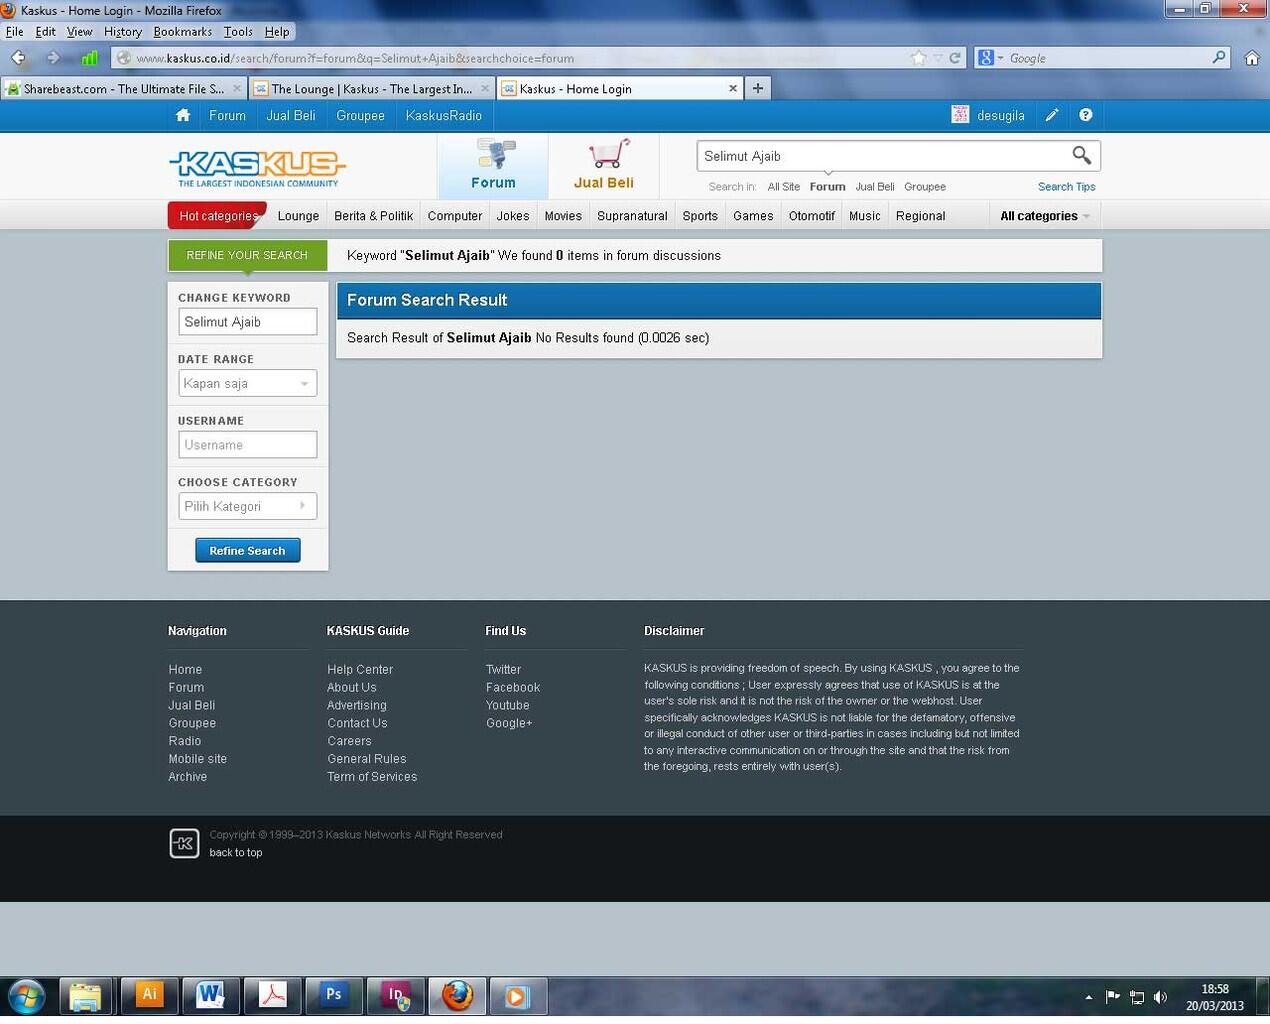Open the Help Center footer link
This screenshot has width=1270, height=1024.
(x=360, y=670)
